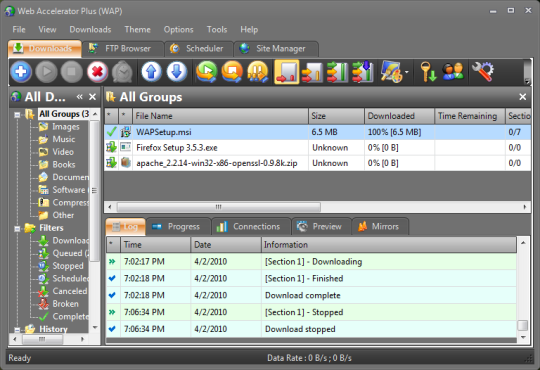
Task: Click the blue Add download plus icon
Action: tap(21, 72)
